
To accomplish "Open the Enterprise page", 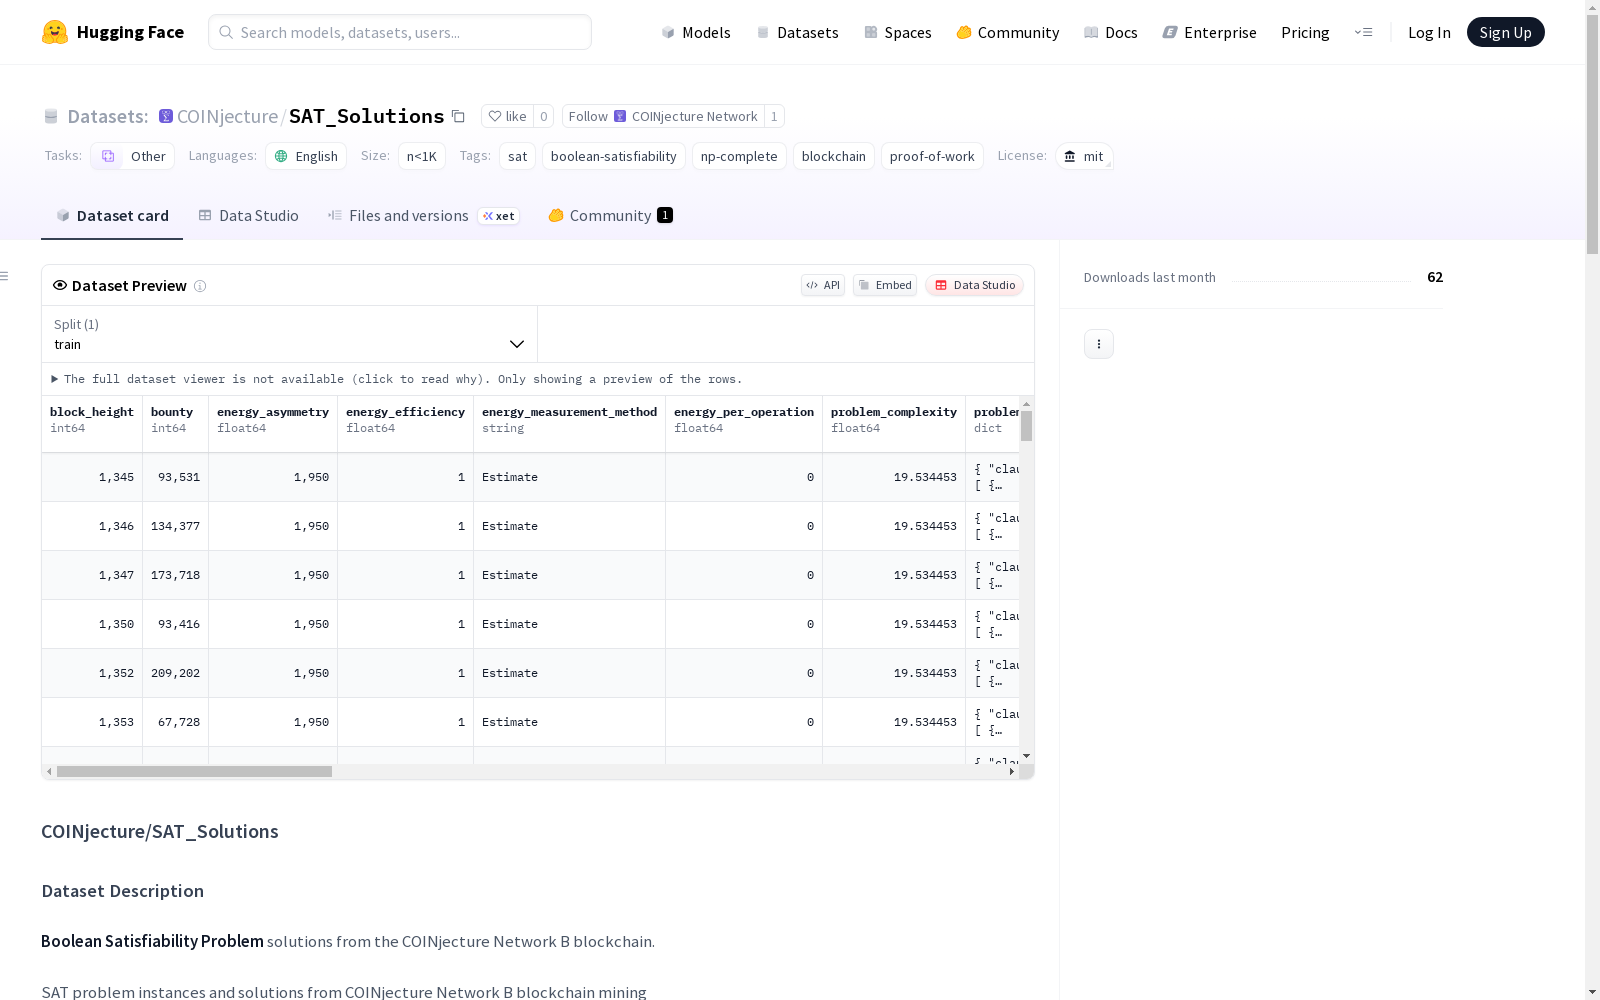I will click(x=1210, y=32).
